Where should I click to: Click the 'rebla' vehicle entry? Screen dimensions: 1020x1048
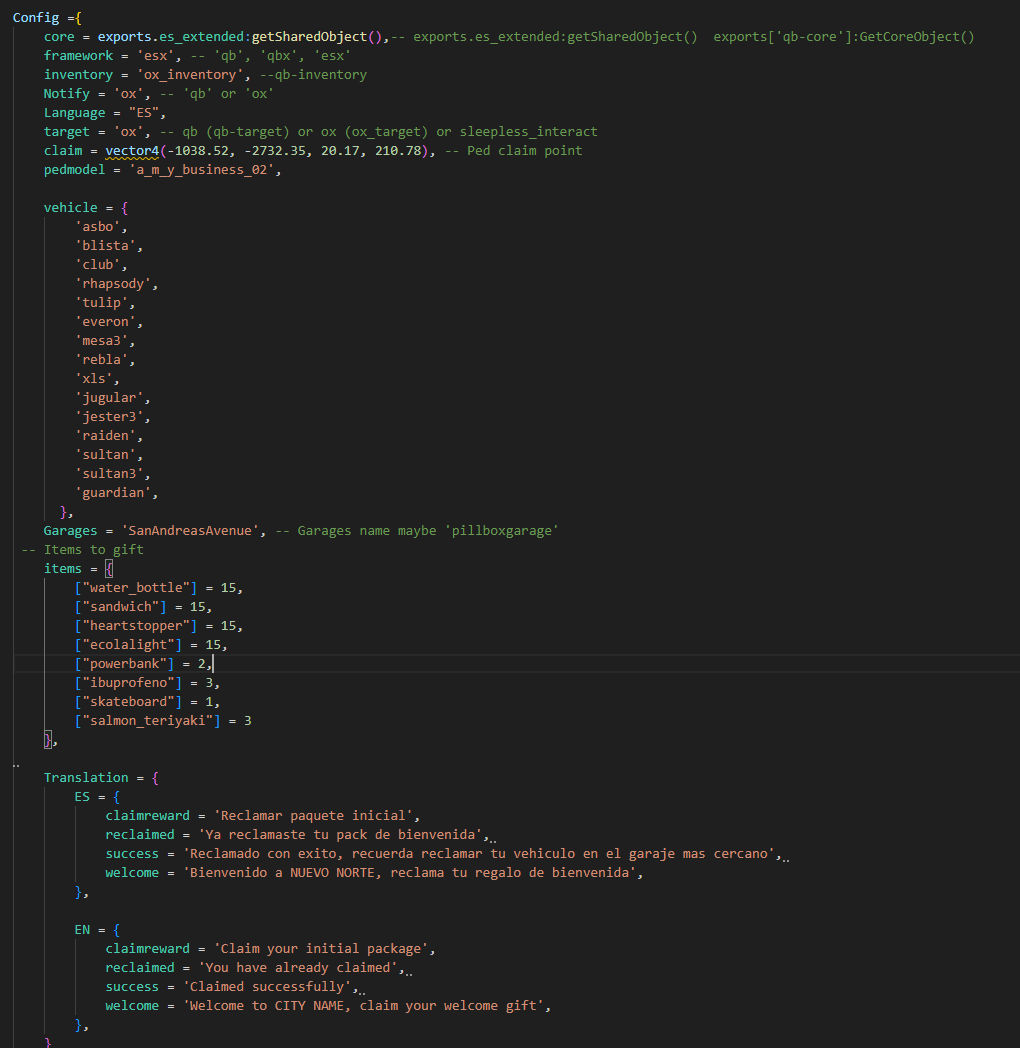pyautogui.click(x=102, y=360)
